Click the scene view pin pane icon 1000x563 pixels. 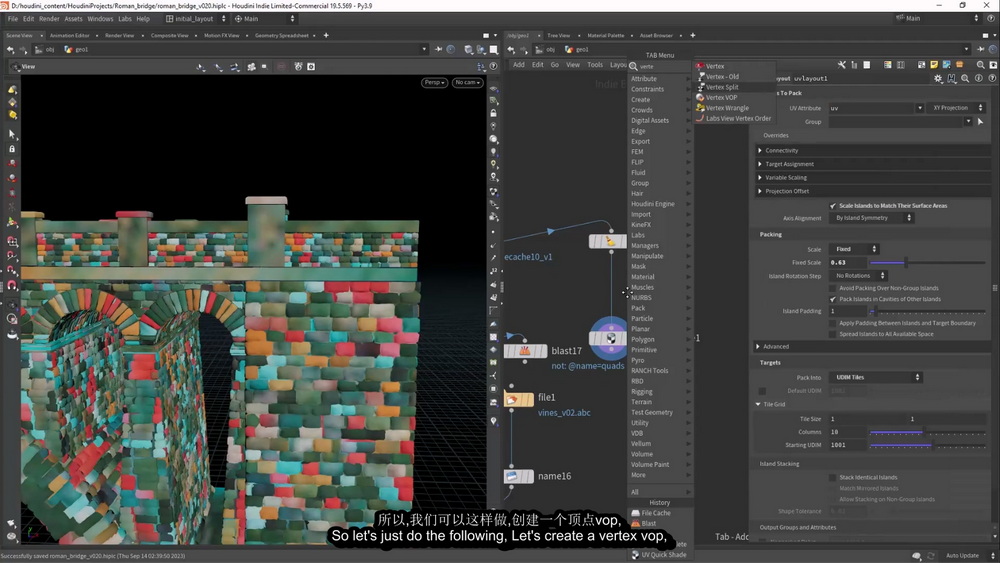click(x=438, y=49)
